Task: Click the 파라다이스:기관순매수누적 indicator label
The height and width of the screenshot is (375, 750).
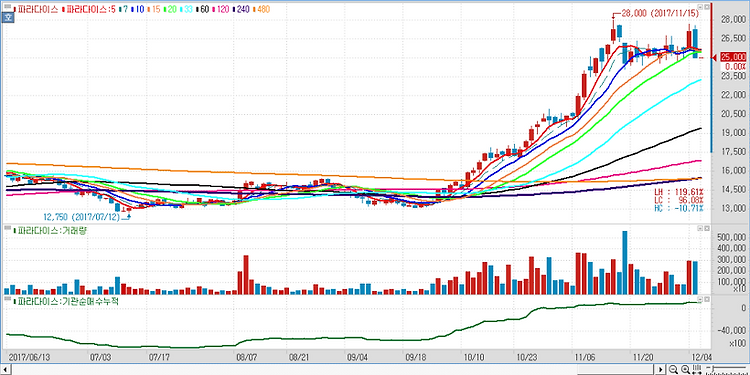Action: (66, 301)
